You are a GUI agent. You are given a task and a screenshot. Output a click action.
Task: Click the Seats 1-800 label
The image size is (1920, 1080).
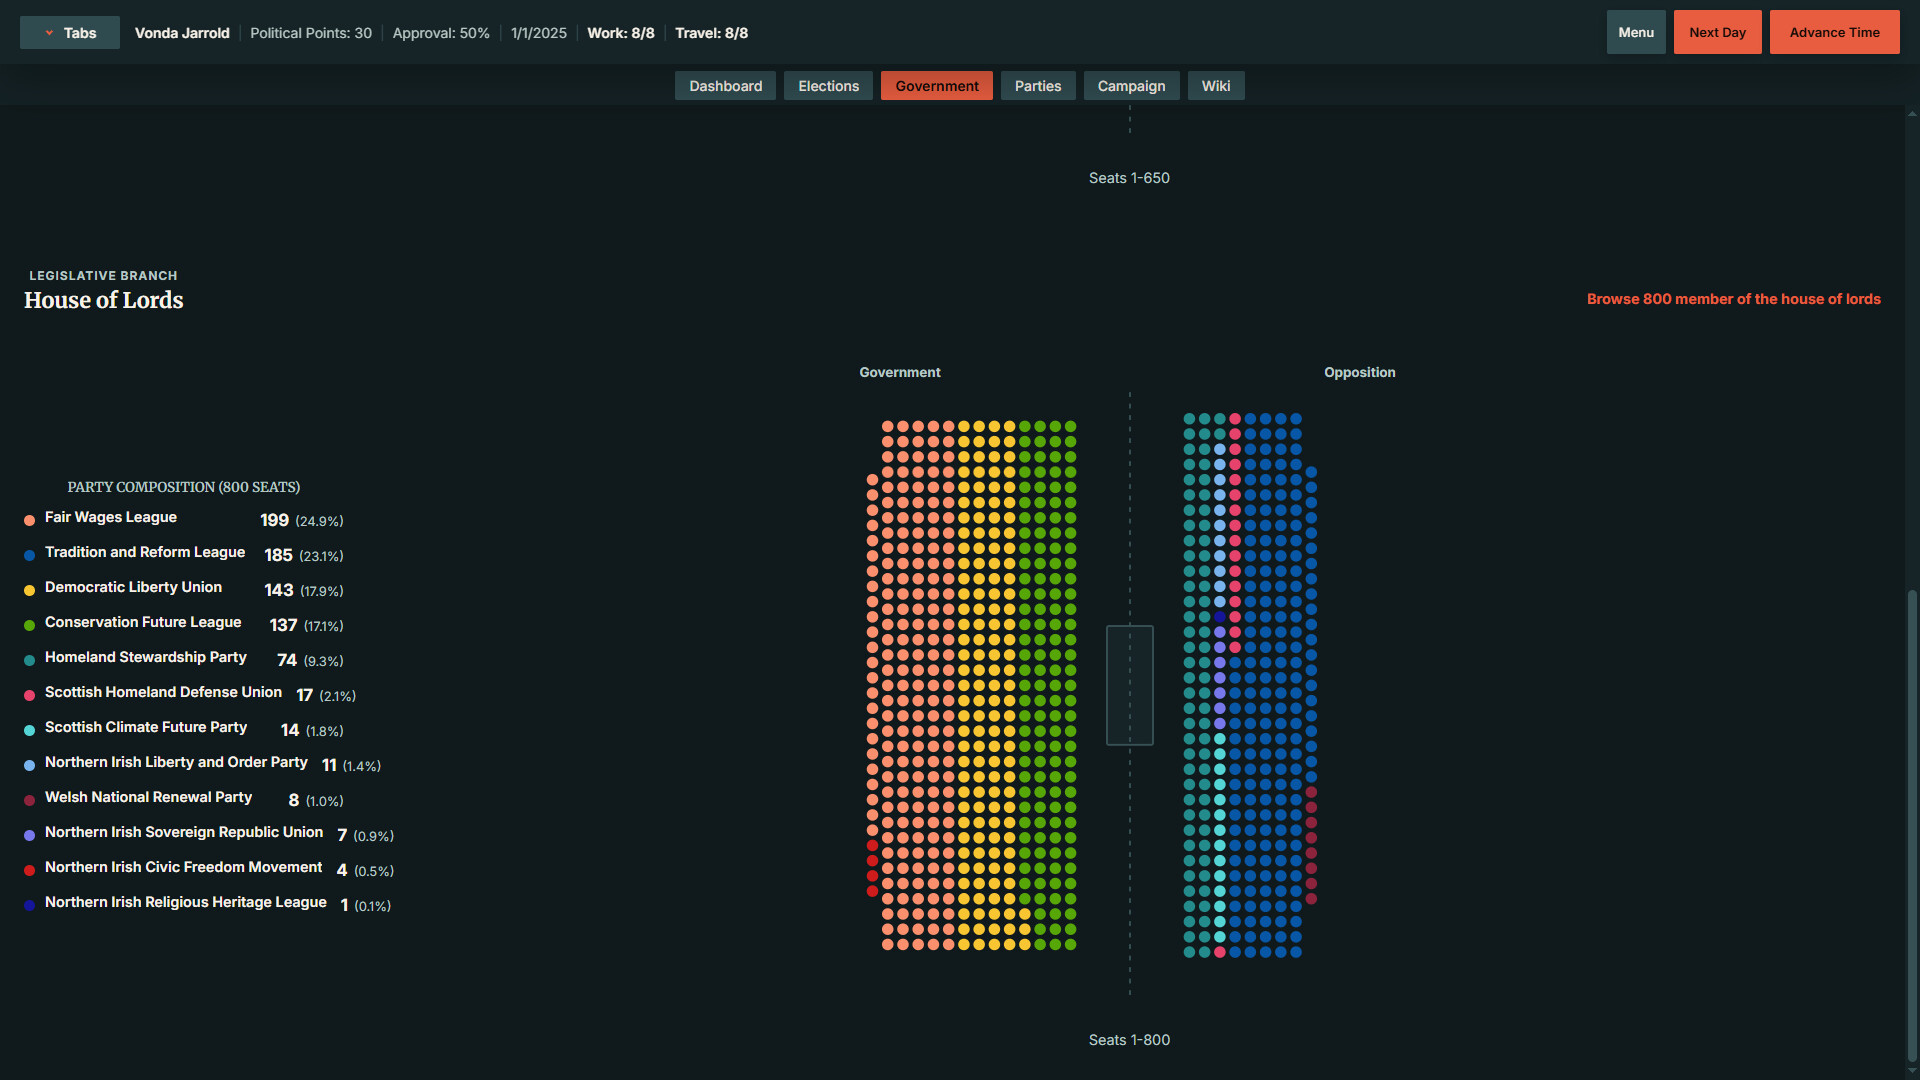(1129, 1040)
